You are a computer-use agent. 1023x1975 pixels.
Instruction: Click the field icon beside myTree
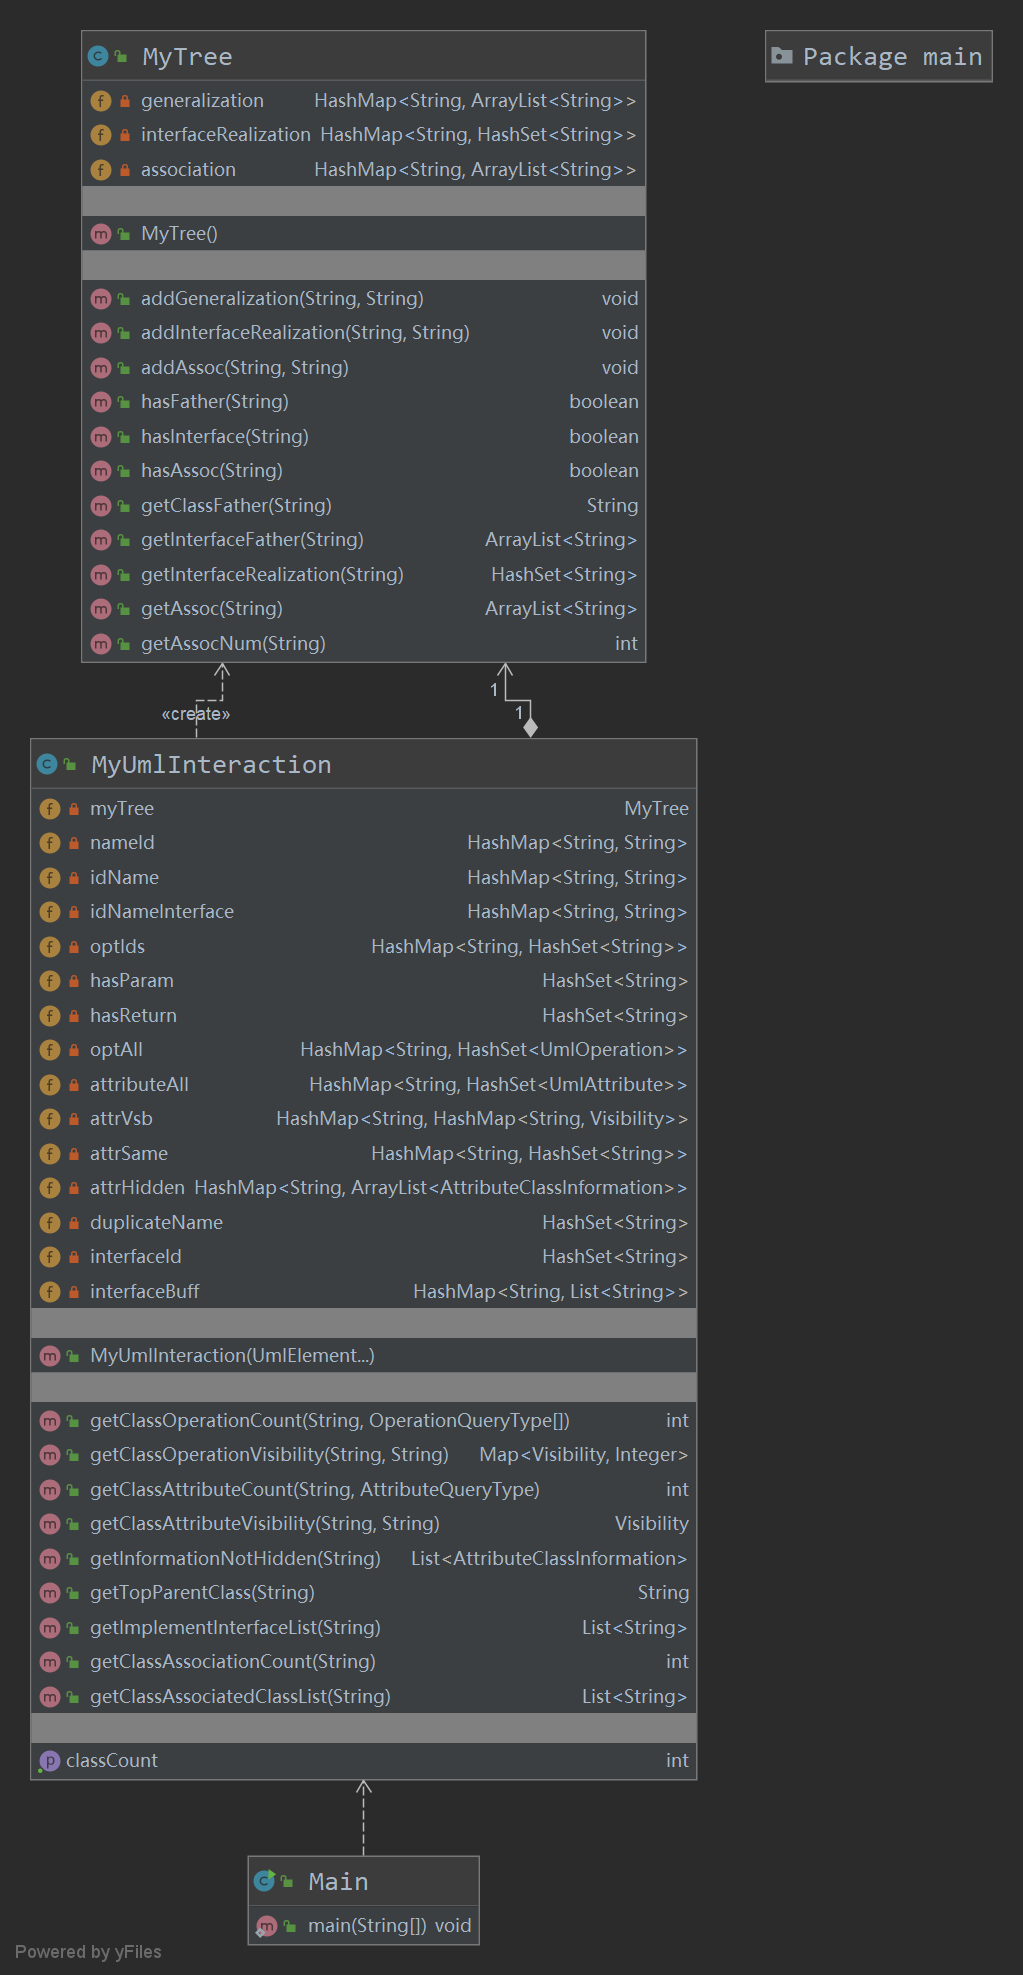pos(50,809)
